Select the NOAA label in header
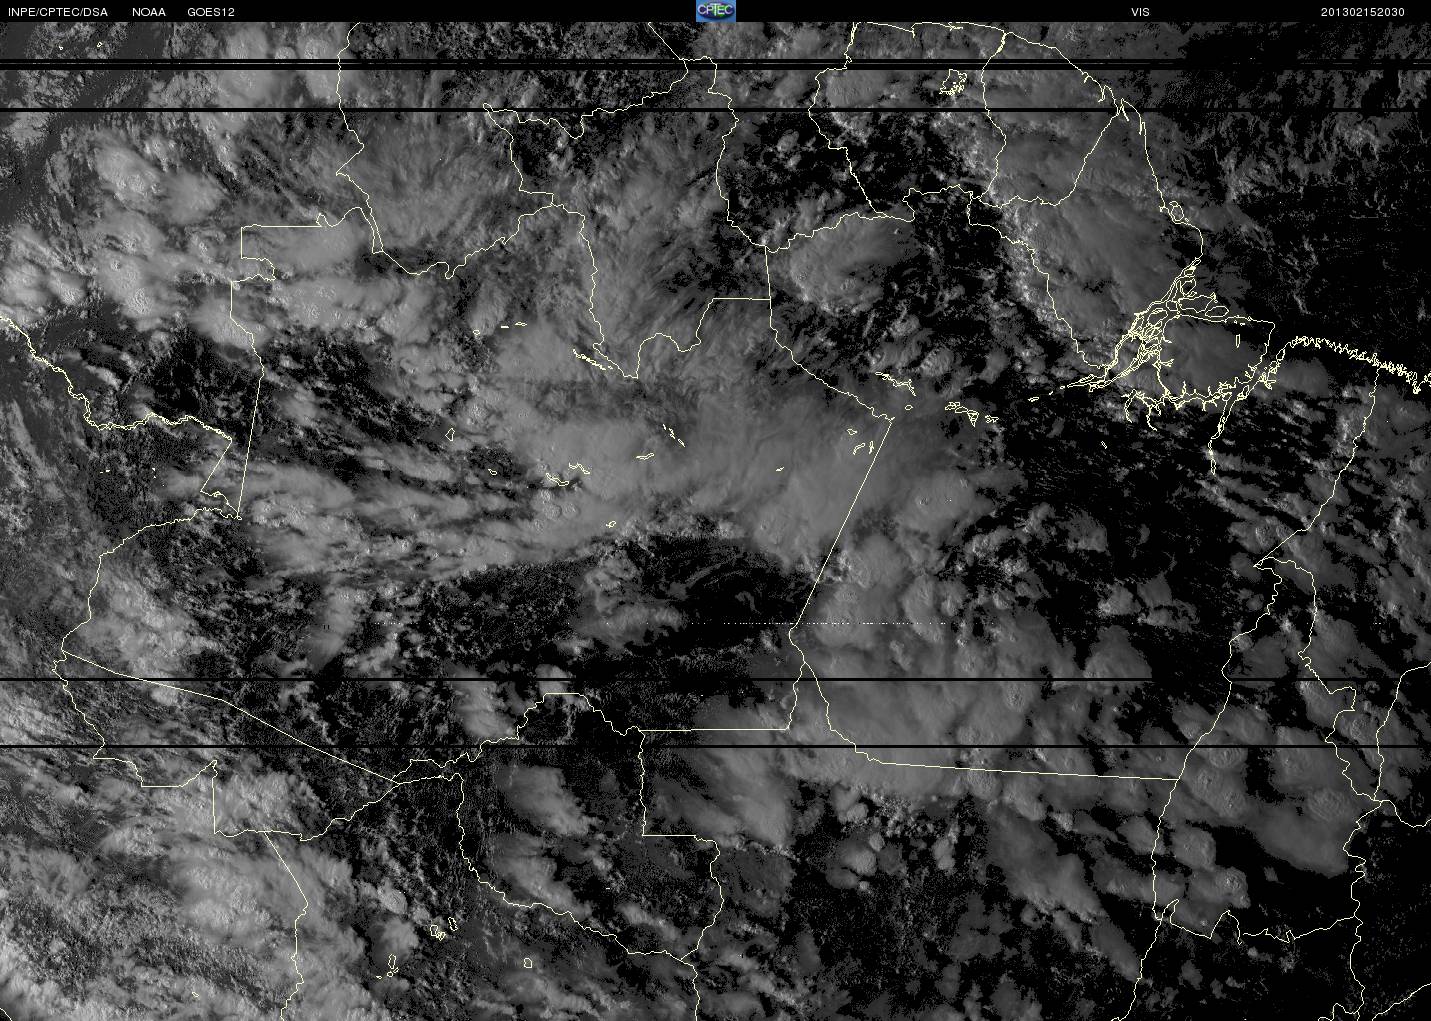The image size is (1431, 1021). (149, 12)
